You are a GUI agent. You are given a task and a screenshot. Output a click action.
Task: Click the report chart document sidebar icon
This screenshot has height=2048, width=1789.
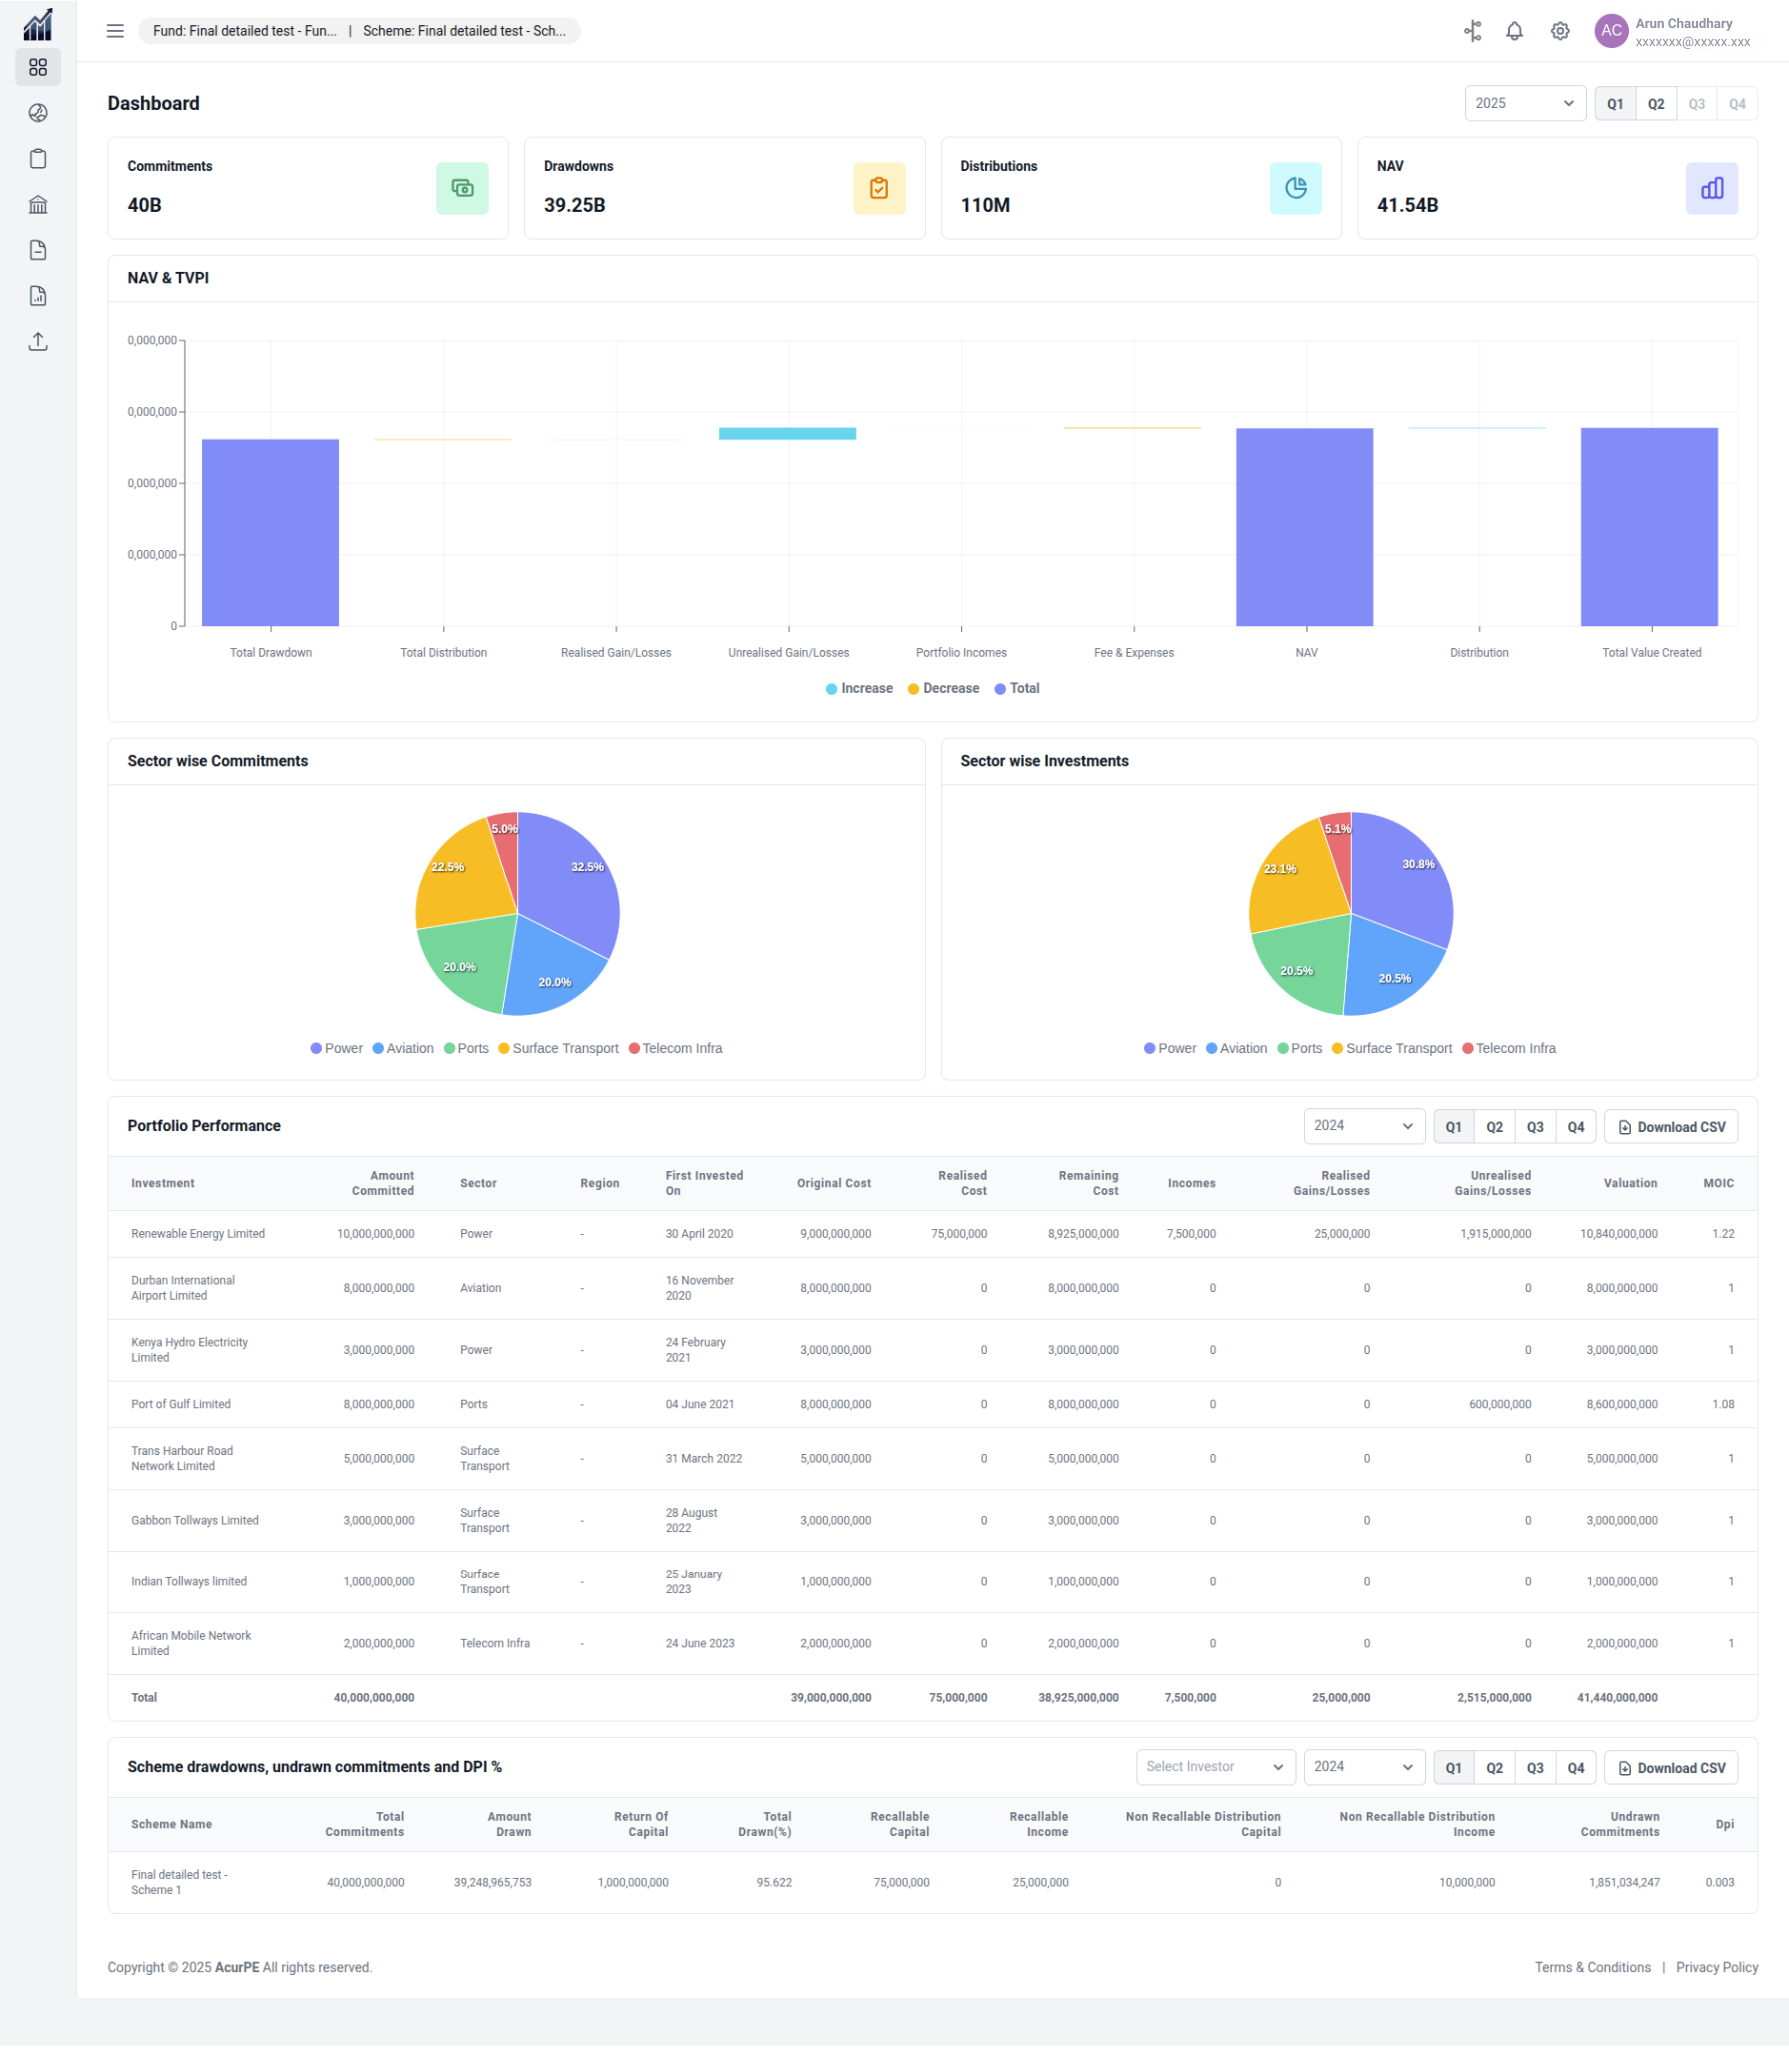tap(38, 296)
